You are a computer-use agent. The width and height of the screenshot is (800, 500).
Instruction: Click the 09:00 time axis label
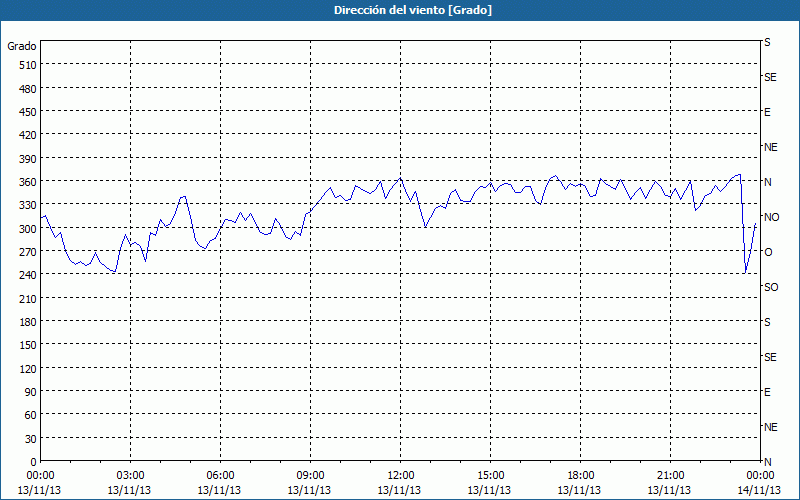[310, 476]
